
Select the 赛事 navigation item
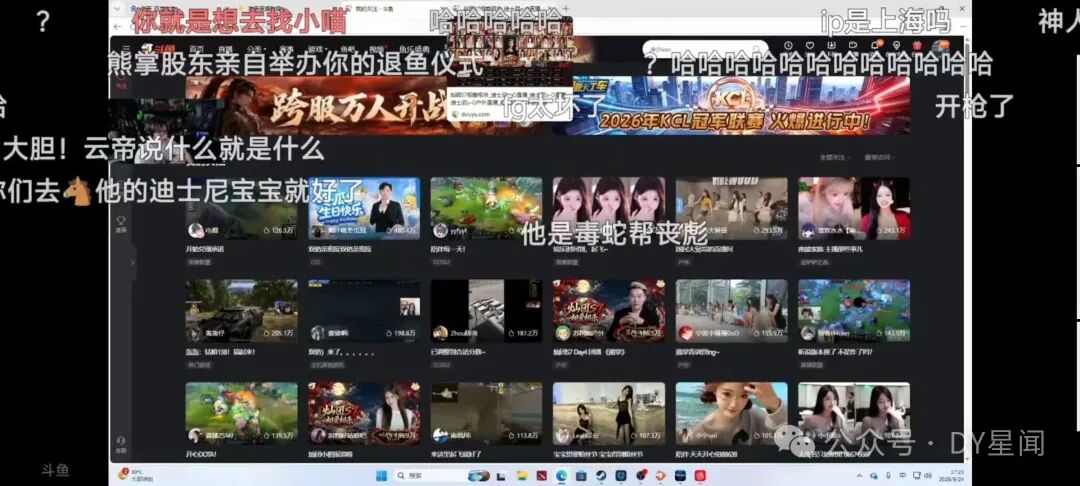pos(286,48)
